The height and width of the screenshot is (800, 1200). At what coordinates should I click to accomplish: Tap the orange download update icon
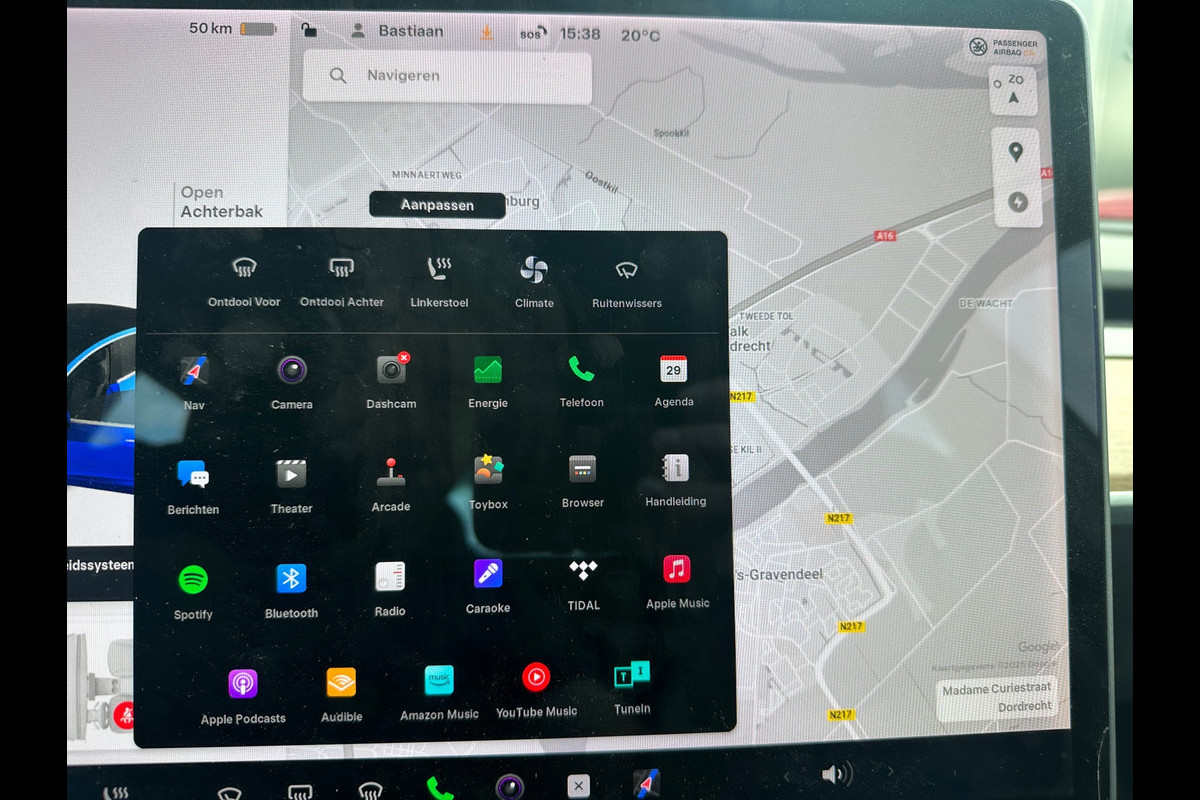tap(486, 32)
